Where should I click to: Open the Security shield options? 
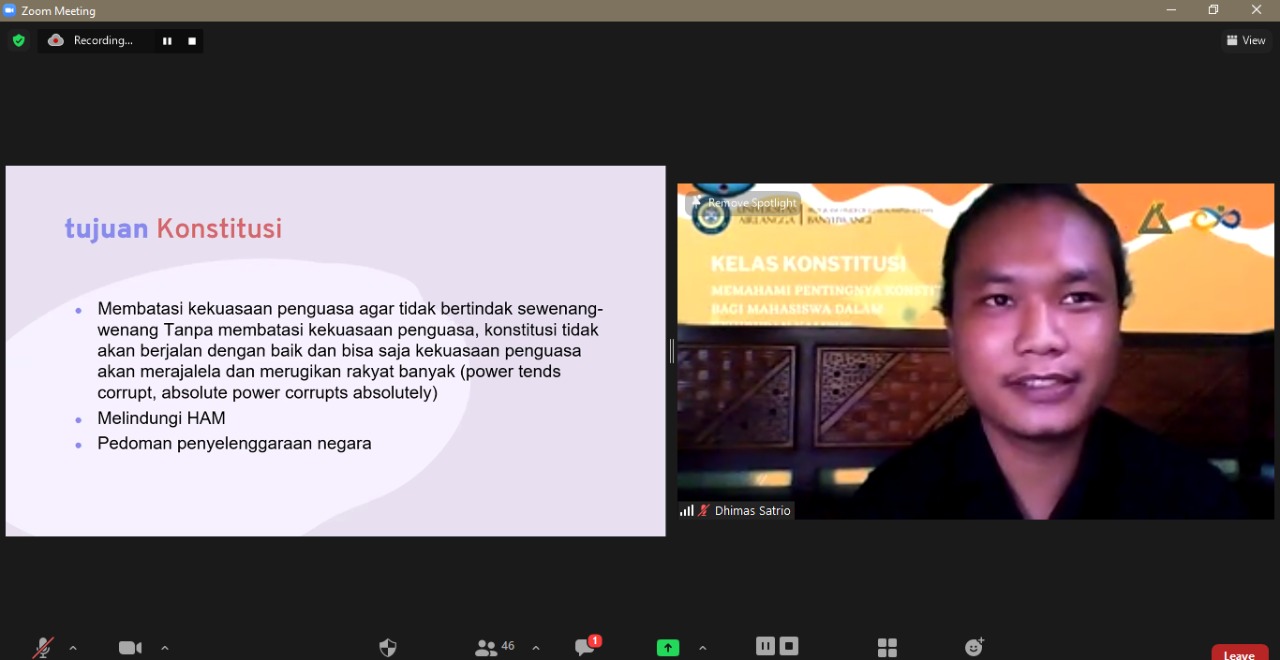coord(388,648)
